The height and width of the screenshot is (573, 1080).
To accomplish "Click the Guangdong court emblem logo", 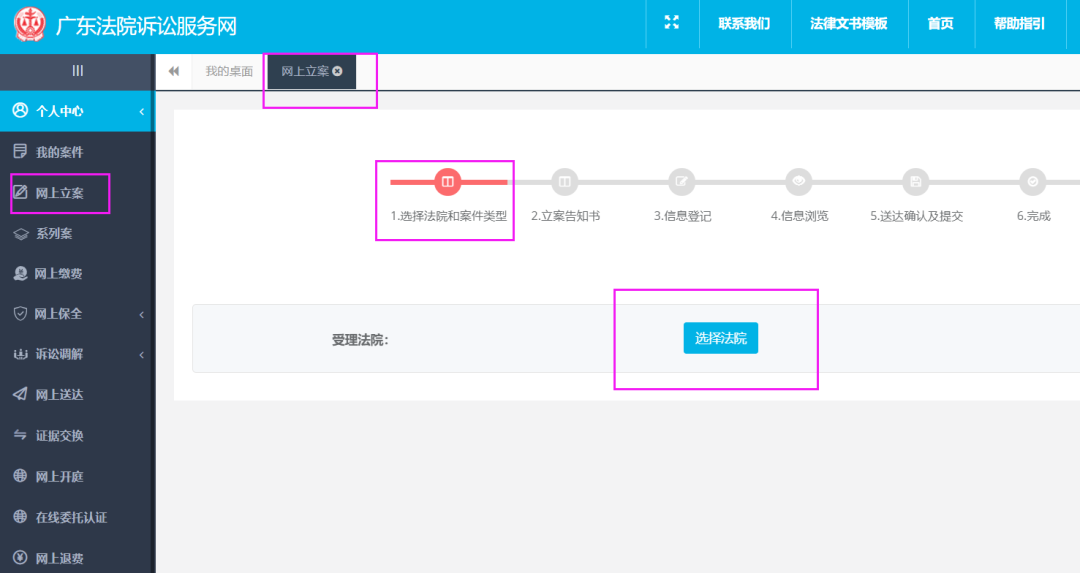I will click(x=30, y=25).
